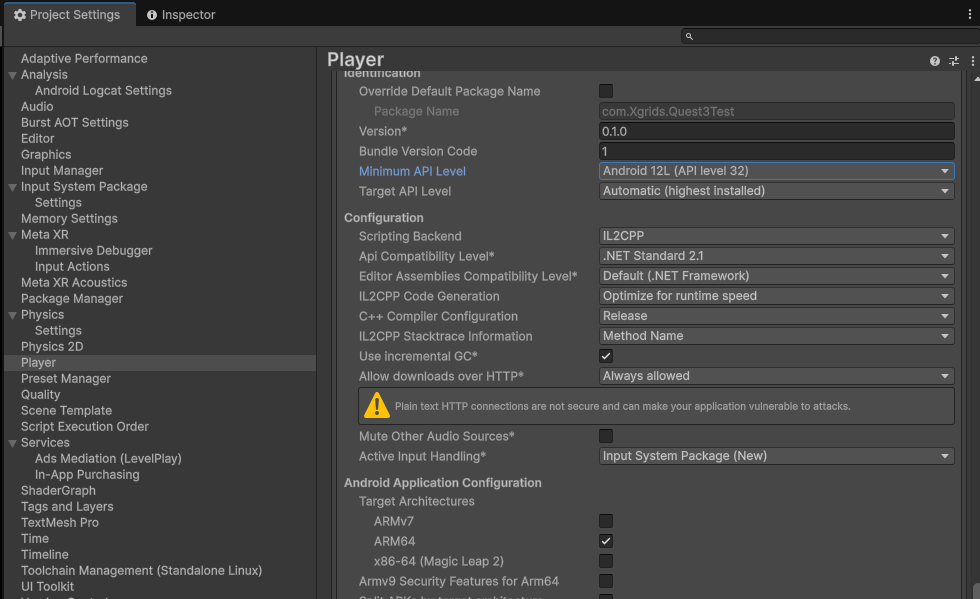The height and width of the screenshot is (599, 980).
Task: Disable the ARM64 architecture checkbox
Action: coord(606,541)
